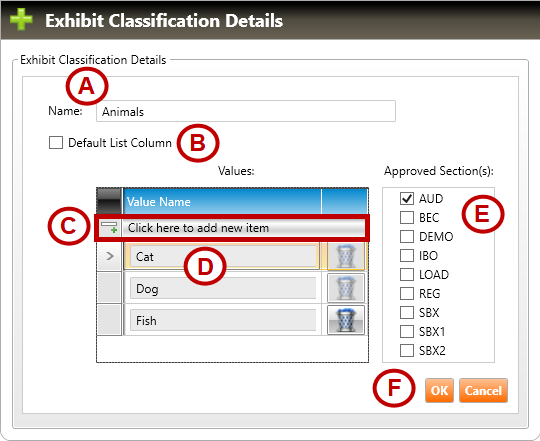Click the green plus icon in title bar
The height and width of the screenshot is (441, 540).
point(21,19)
